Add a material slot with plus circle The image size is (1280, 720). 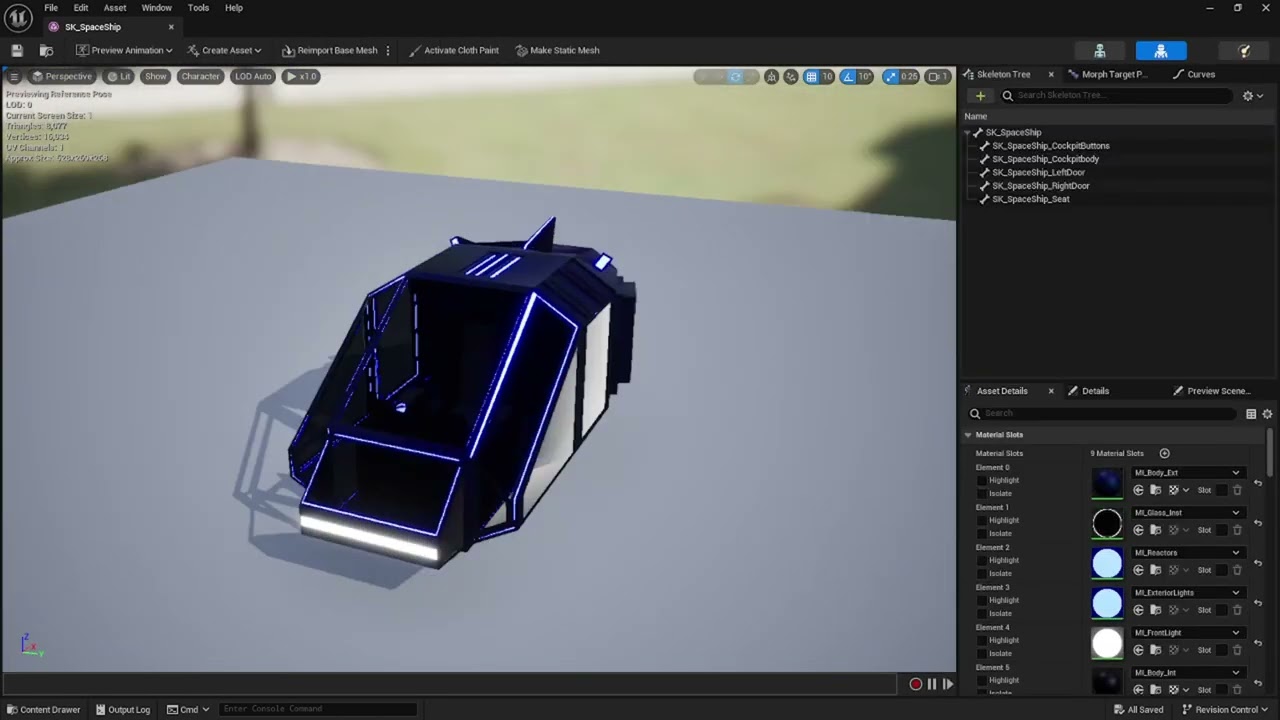coord(1164,454)
